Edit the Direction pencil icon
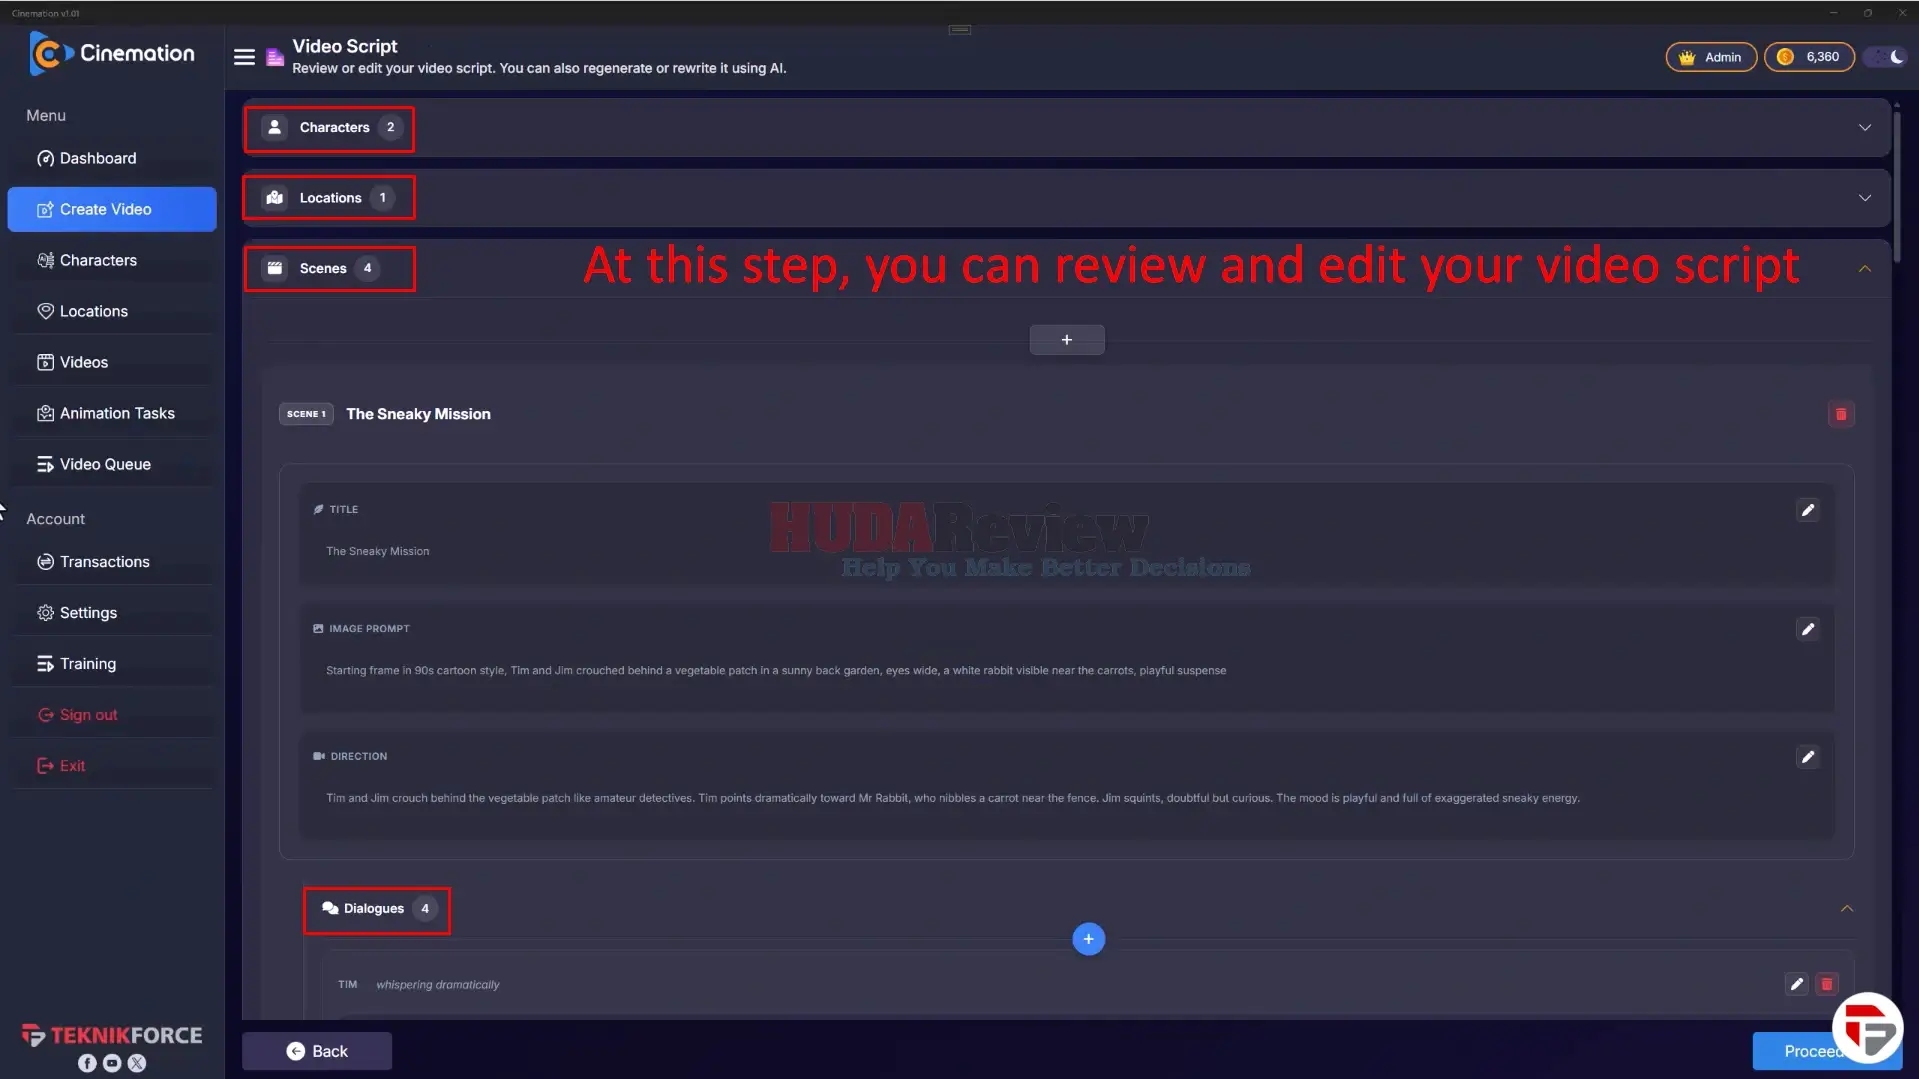The width and height of the screenshot is (1919, 1079). point(1807,757)
